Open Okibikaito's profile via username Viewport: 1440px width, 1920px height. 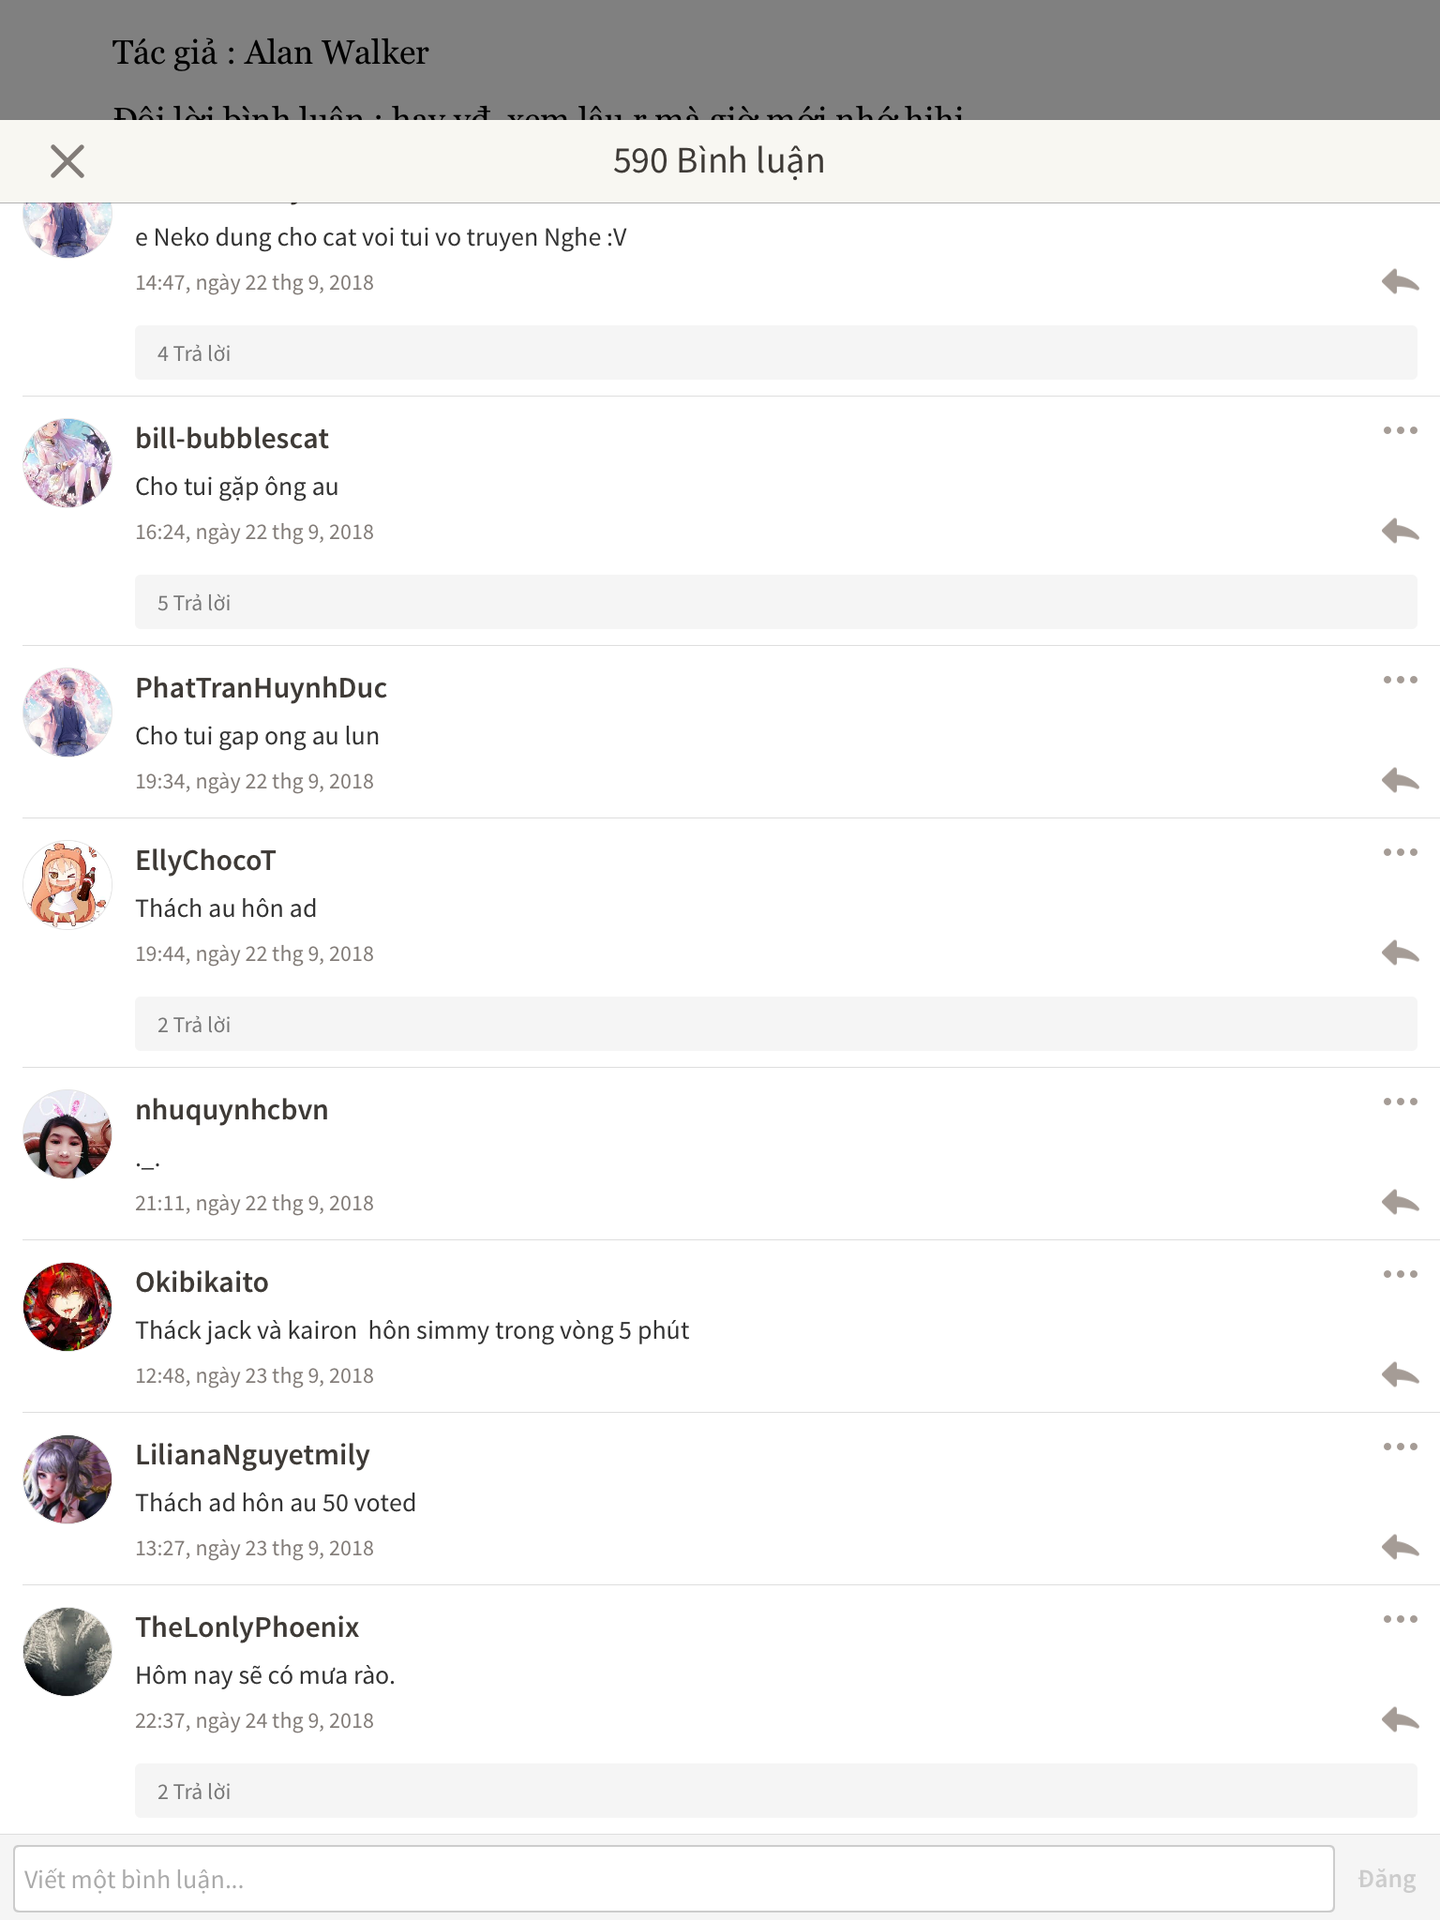click(x=202, y=1282)
